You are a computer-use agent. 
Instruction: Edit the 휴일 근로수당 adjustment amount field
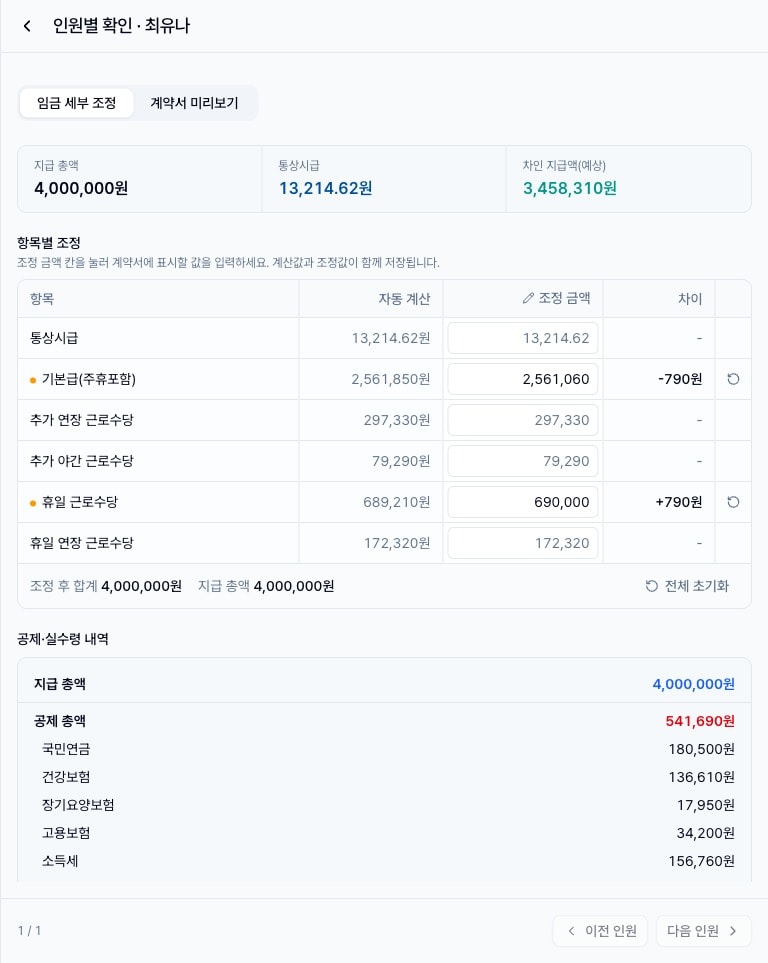tap(523, 502)
